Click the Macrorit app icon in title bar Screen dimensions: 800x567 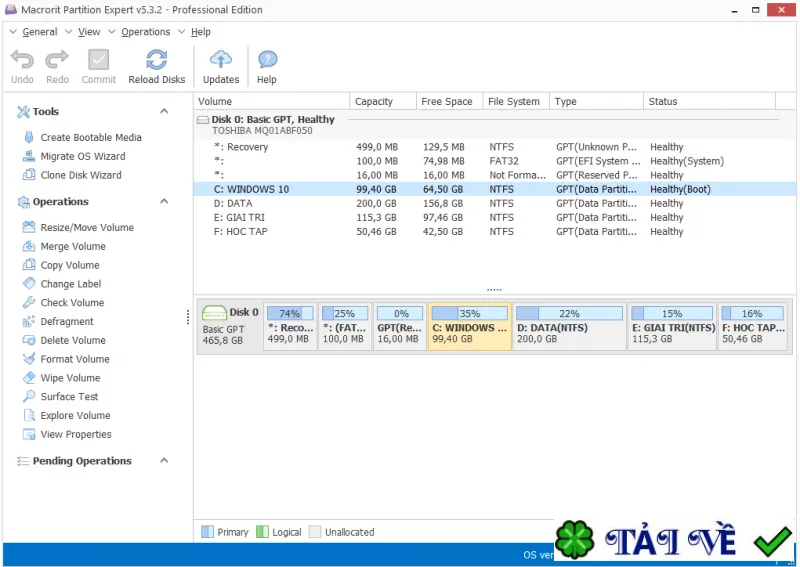coord(11,9)
